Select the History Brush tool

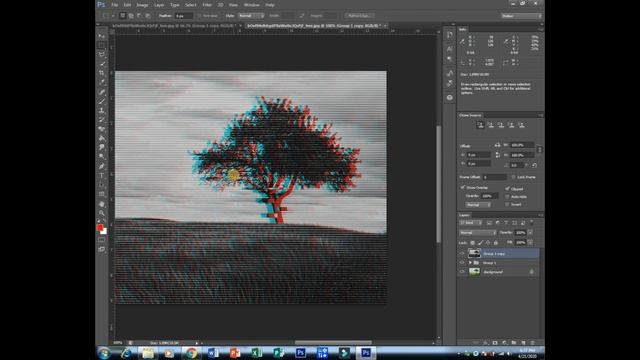click(x=101, y=120)
